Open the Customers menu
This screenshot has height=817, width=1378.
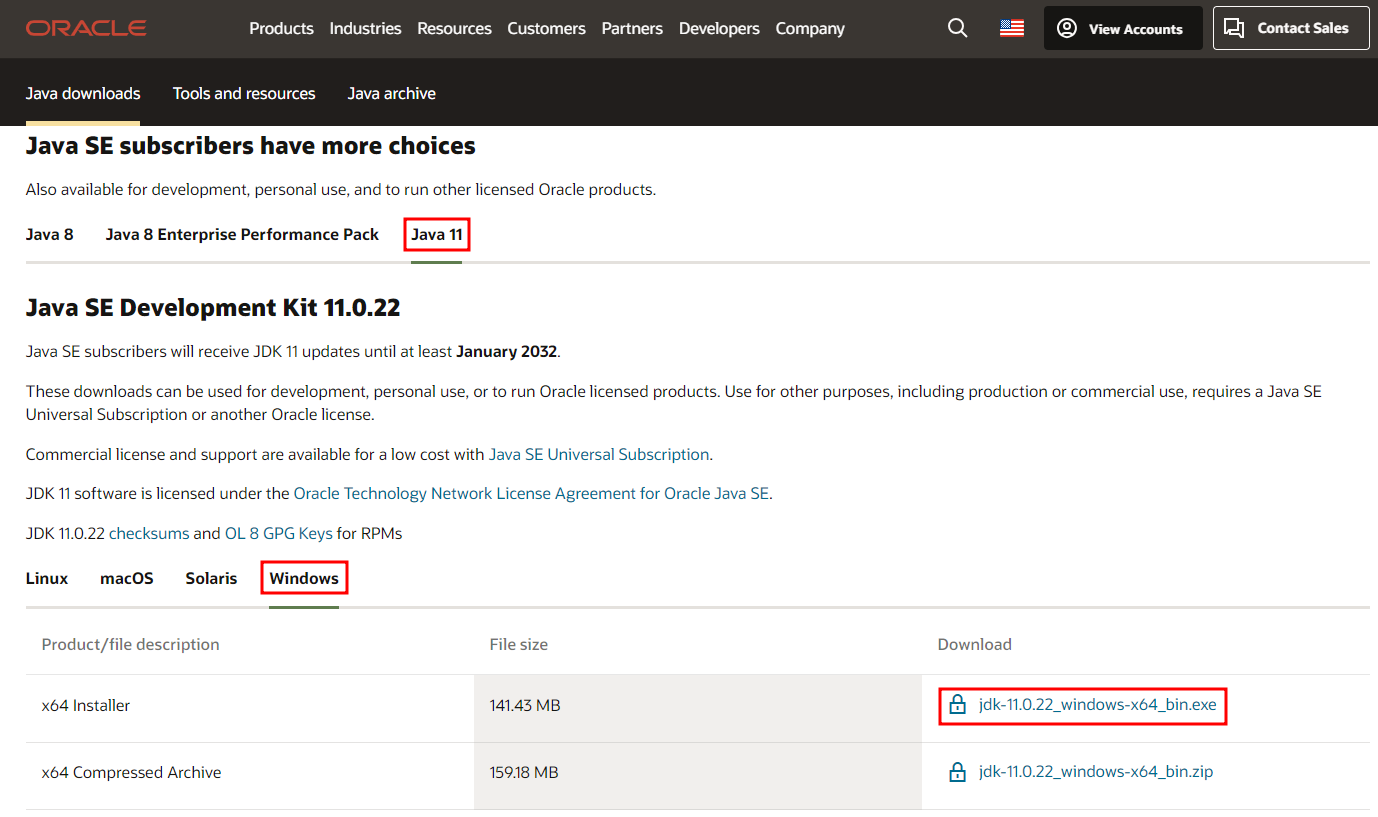click(x=546, y=28)
